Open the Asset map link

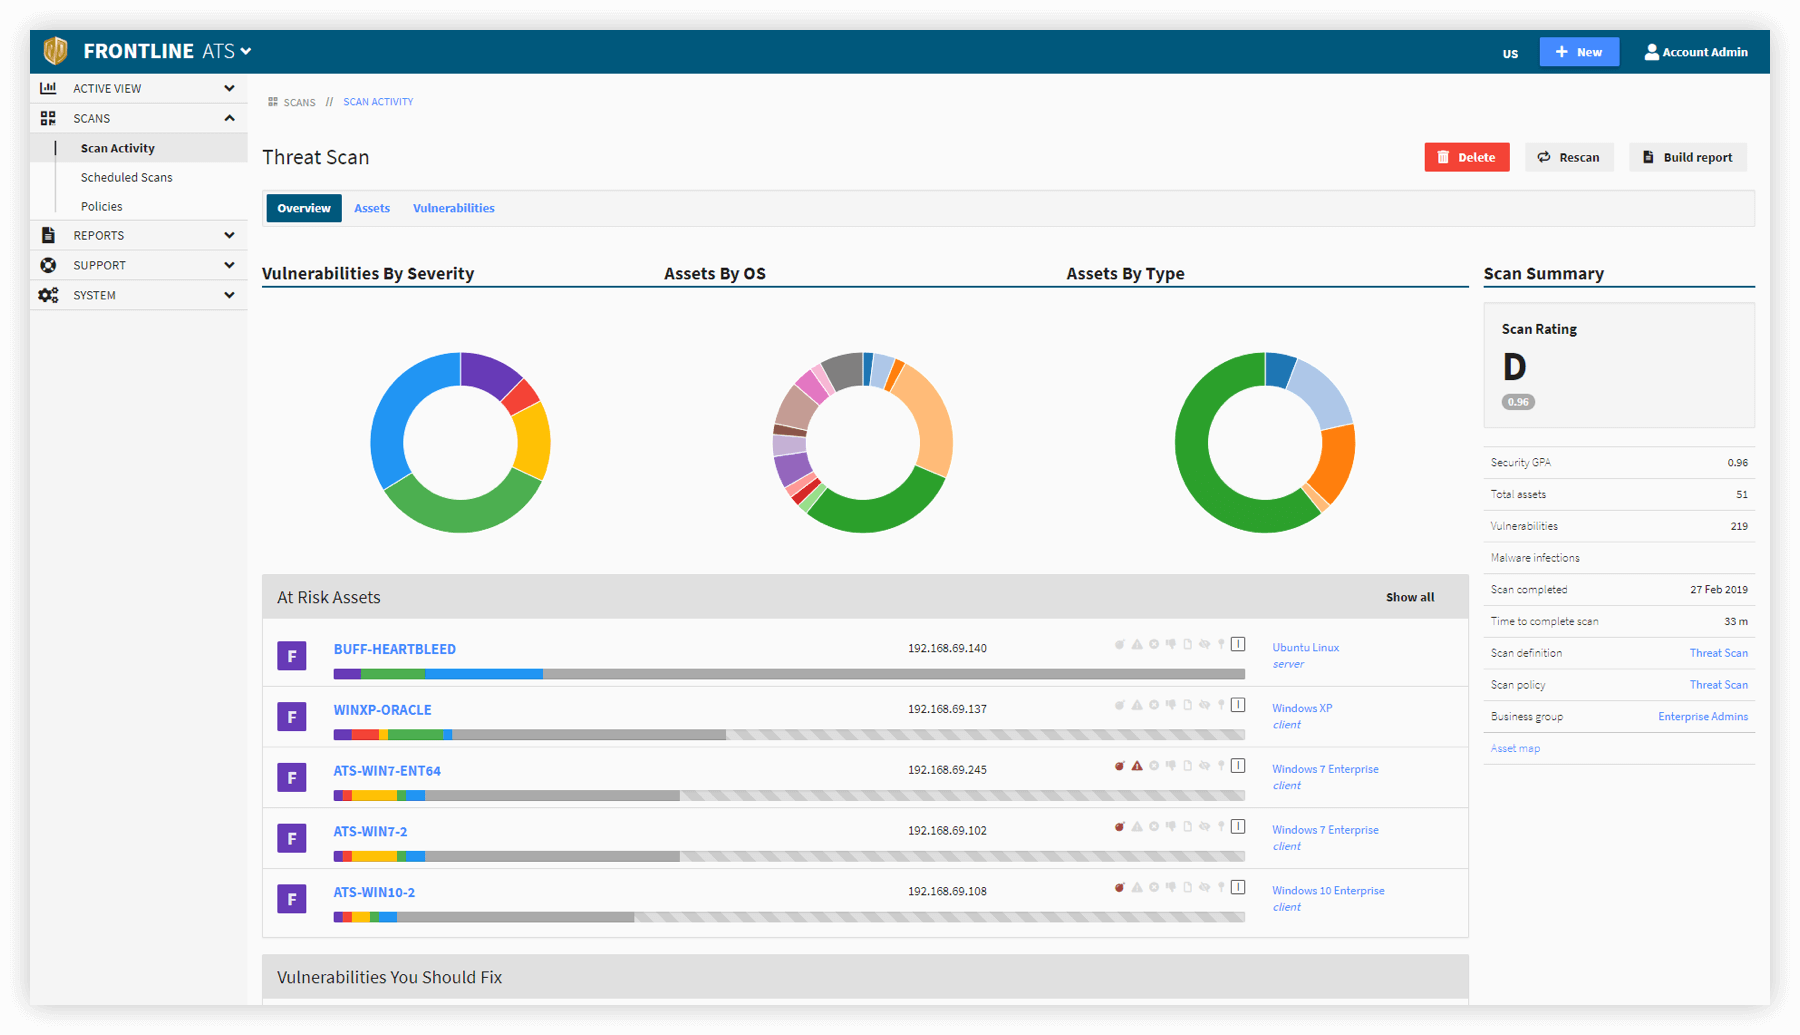[1515, 748]
